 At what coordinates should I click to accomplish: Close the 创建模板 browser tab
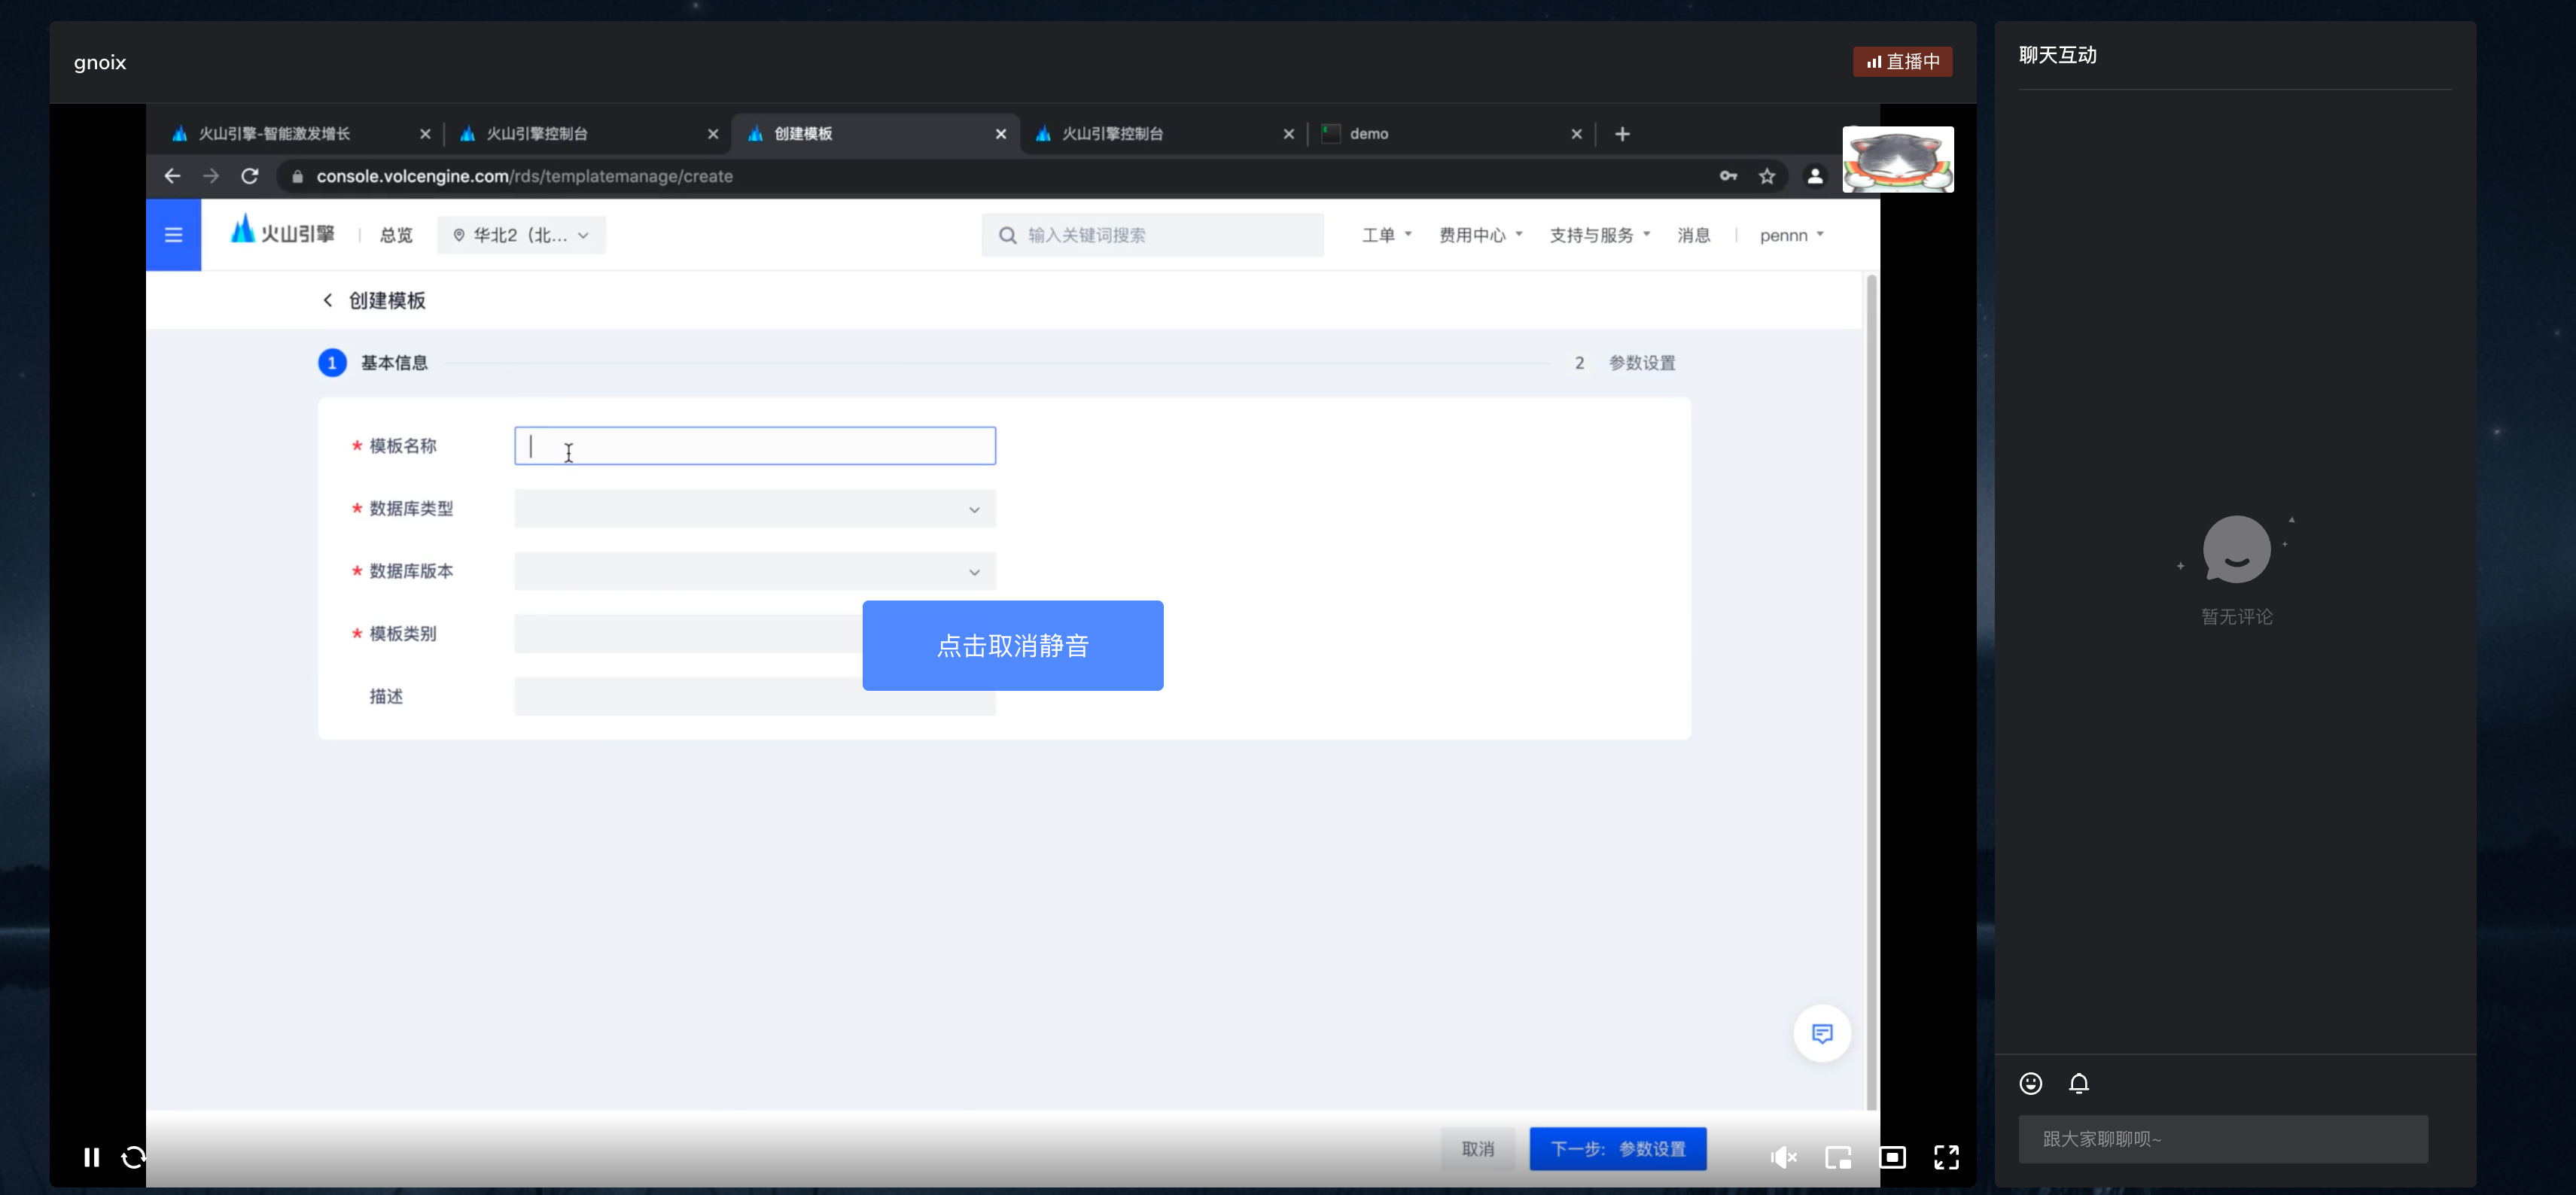click(1000, 134)
